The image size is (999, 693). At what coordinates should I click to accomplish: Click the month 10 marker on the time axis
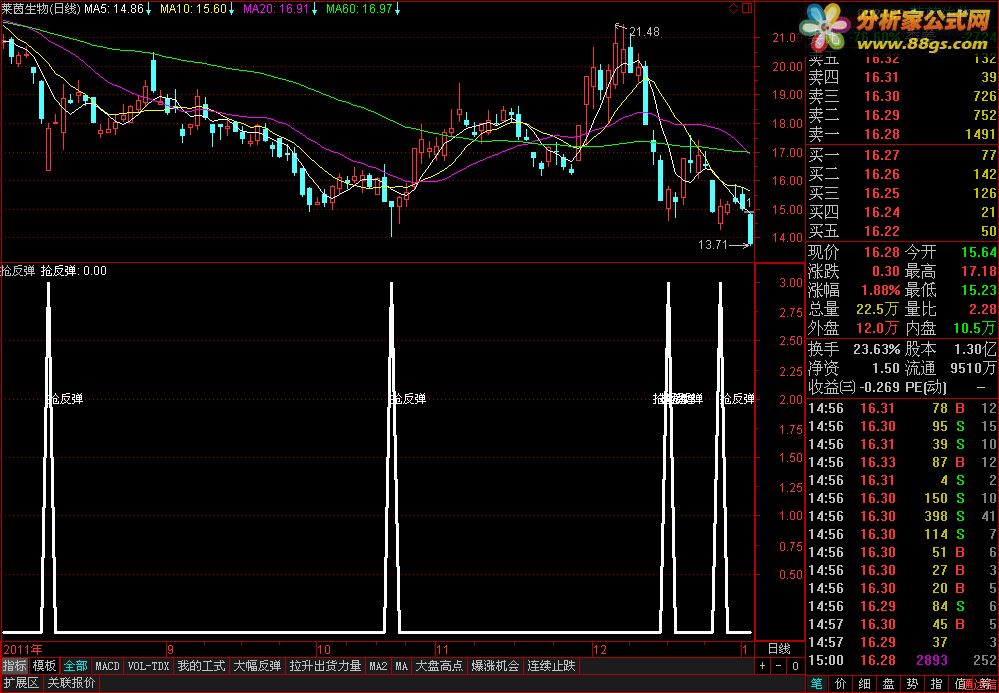coord(324,650)
